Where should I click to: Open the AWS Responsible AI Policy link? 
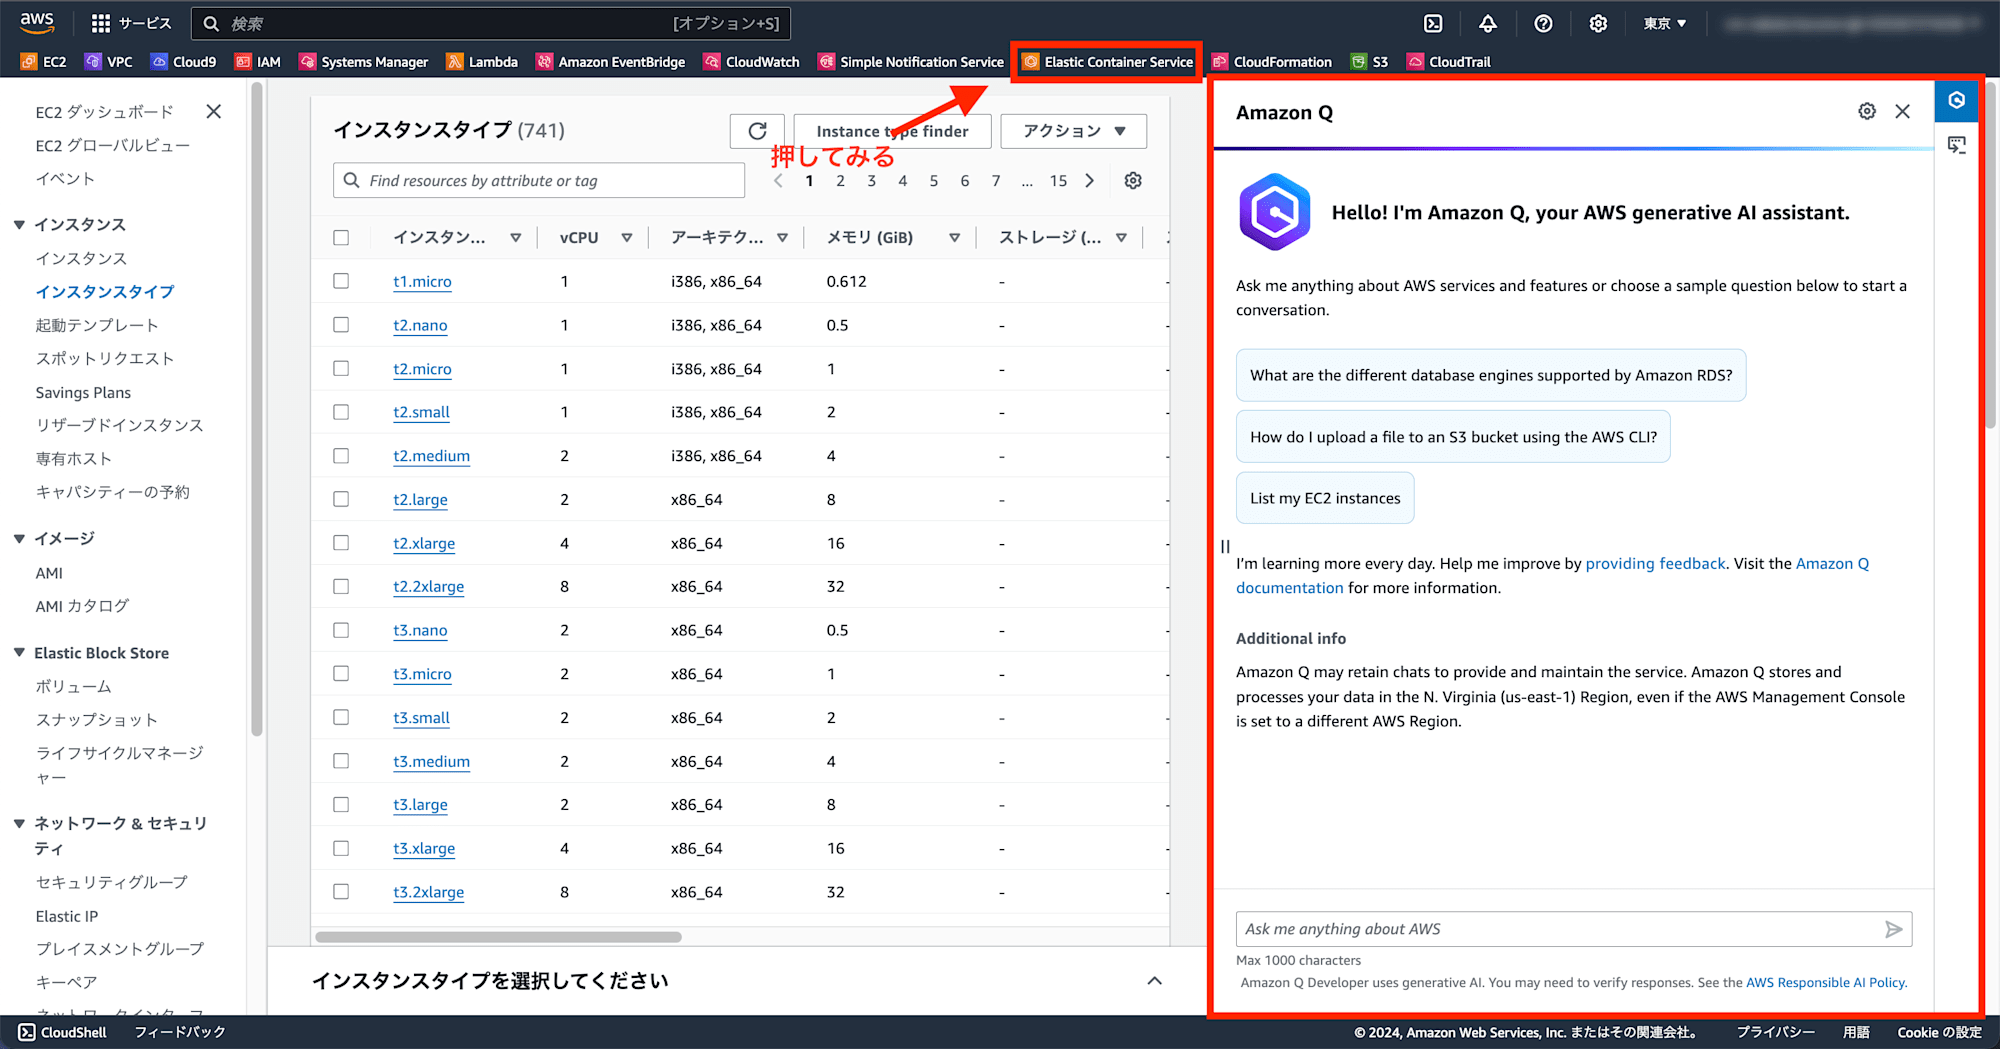click(x=1826, y=983)
